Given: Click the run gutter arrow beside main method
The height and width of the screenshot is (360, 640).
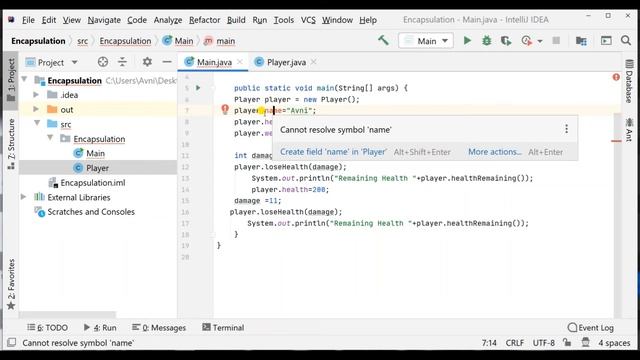Looking at the screenshot, I should click(x=198, y=88).
